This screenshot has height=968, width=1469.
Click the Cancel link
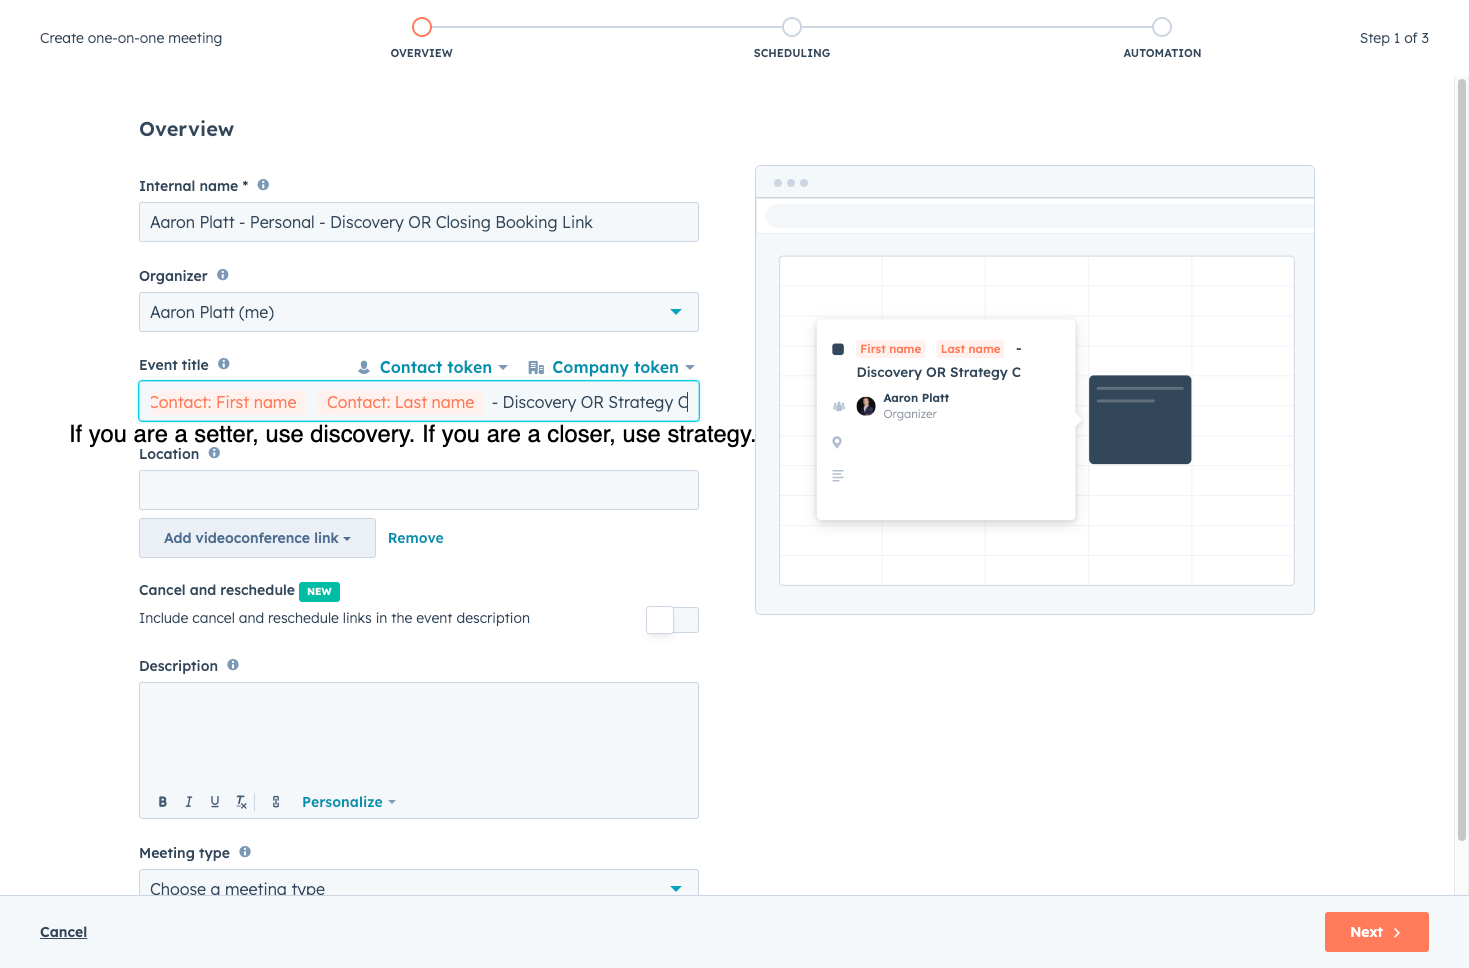tap(63, 932)
